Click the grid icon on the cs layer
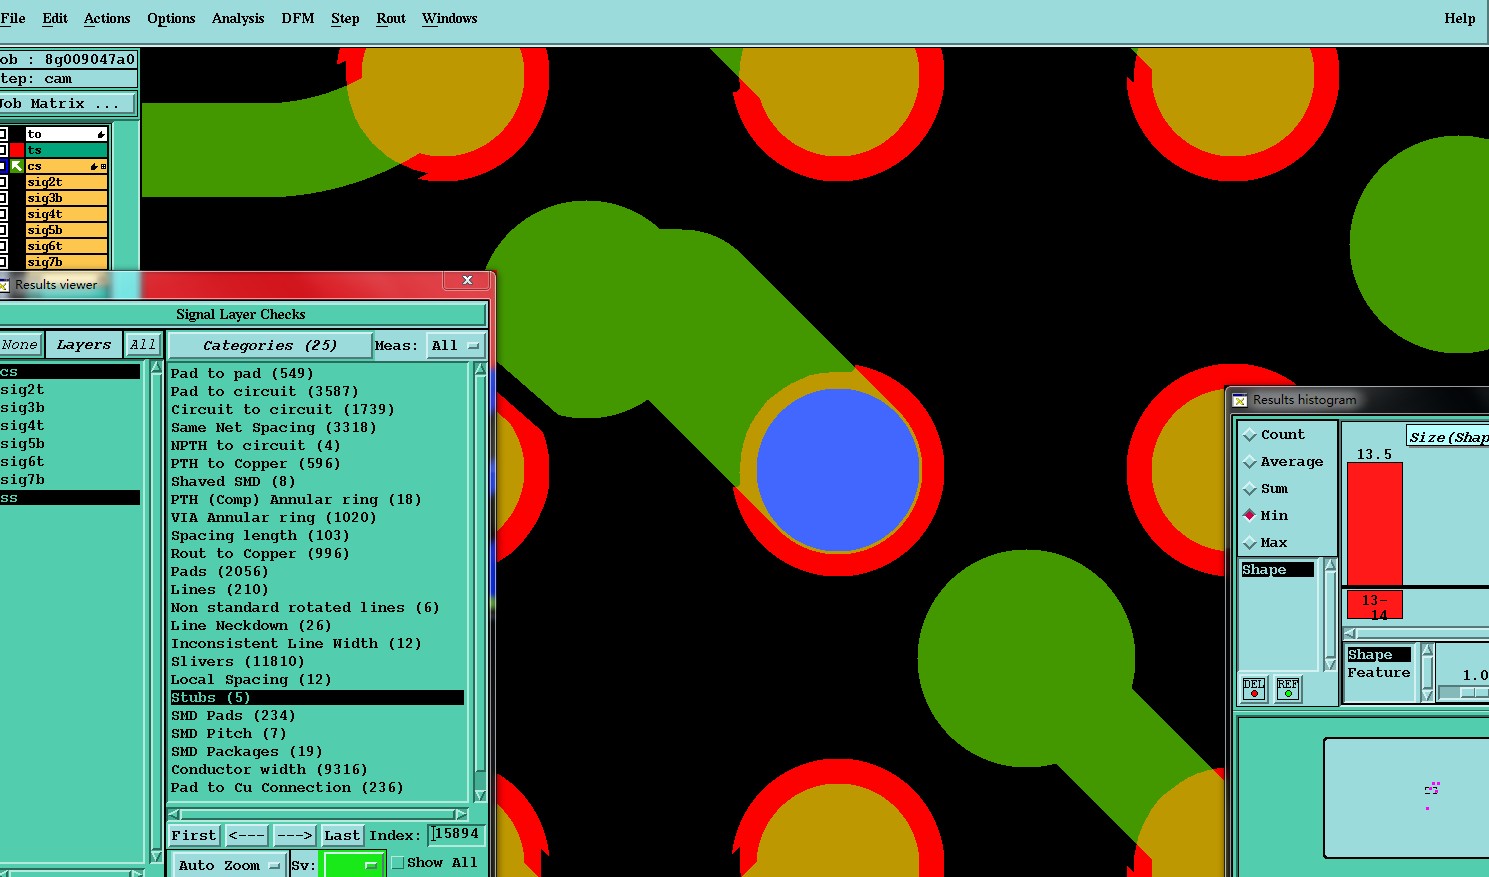 click(x=103, y=166)
